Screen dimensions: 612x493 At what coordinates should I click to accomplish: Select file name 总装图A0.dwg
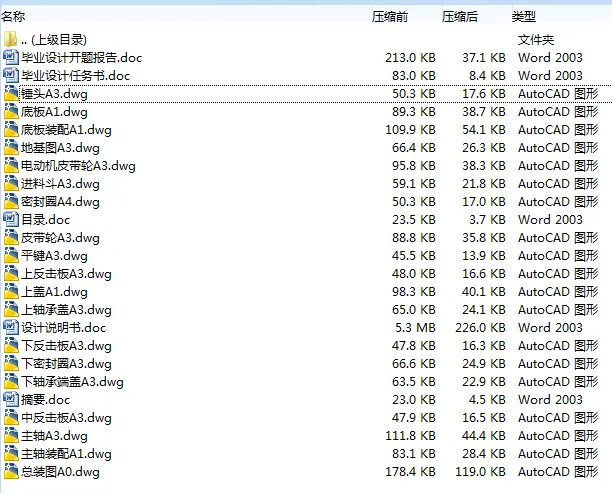coord(60,472)
